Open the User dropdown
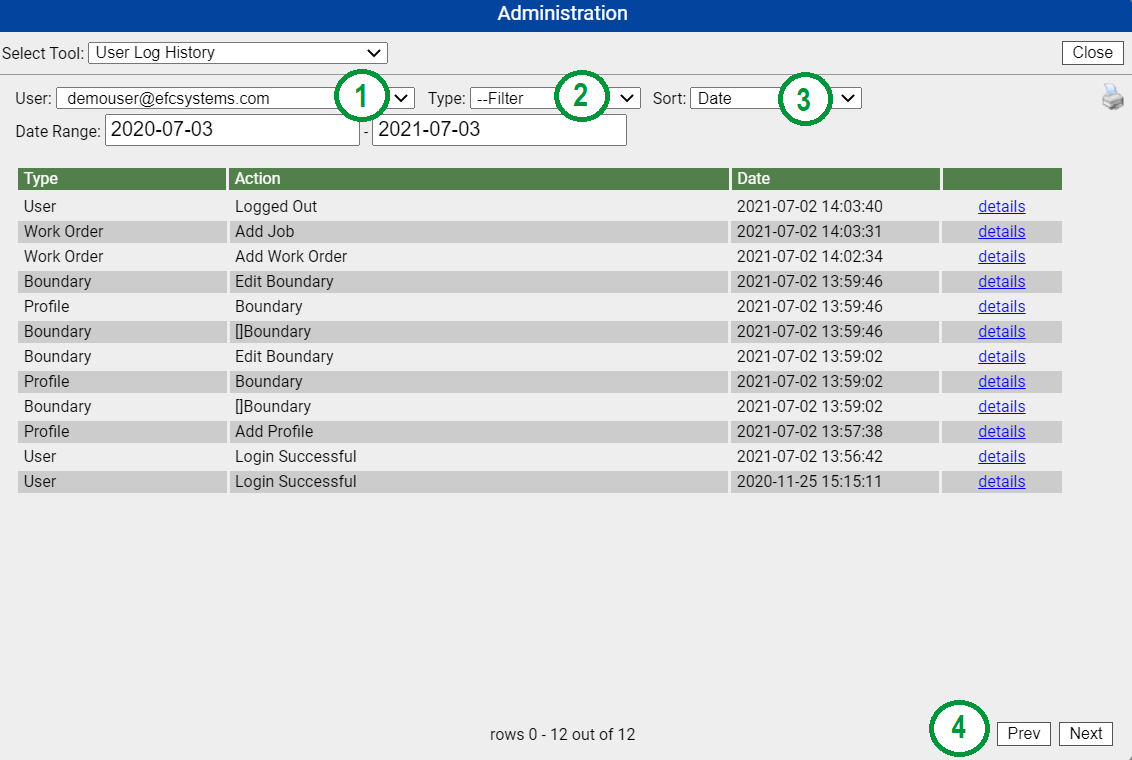 (235, 98)
